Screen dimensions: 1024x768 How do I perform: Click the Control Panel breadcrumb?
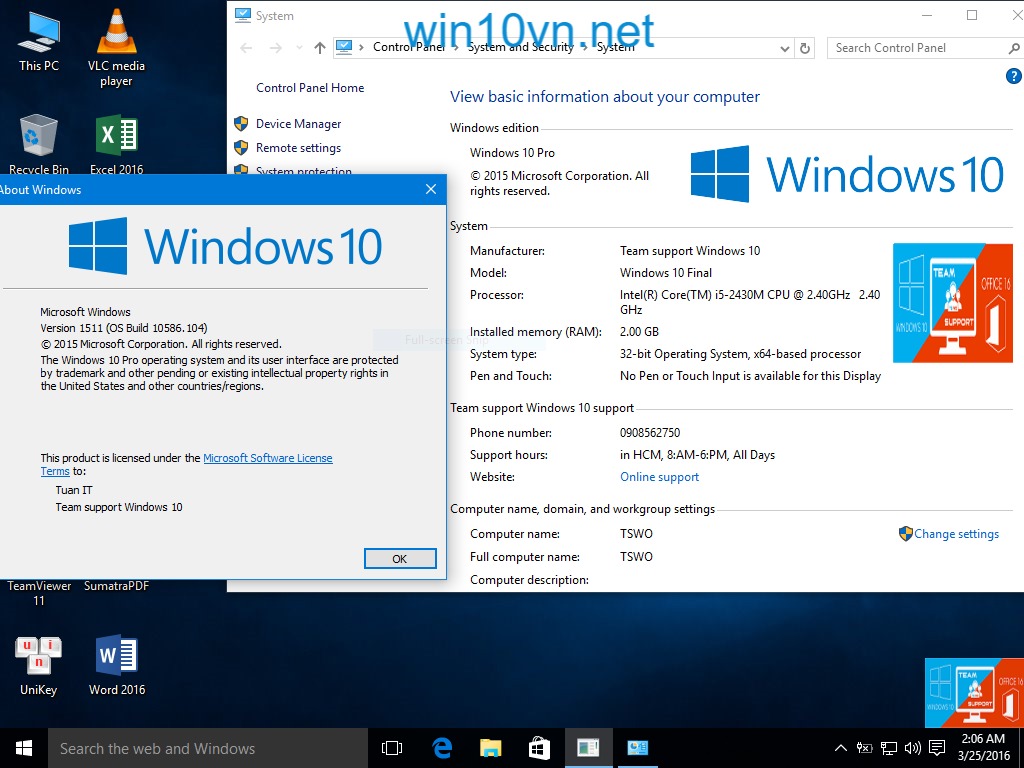[409, 47]
